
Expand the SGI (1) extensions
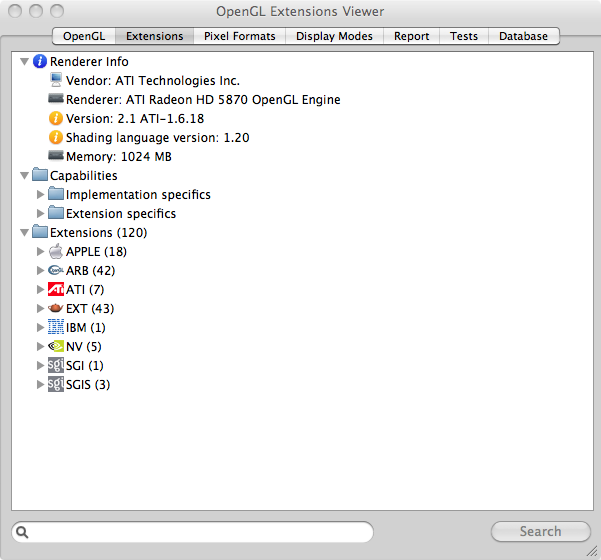tap(40, 365)
